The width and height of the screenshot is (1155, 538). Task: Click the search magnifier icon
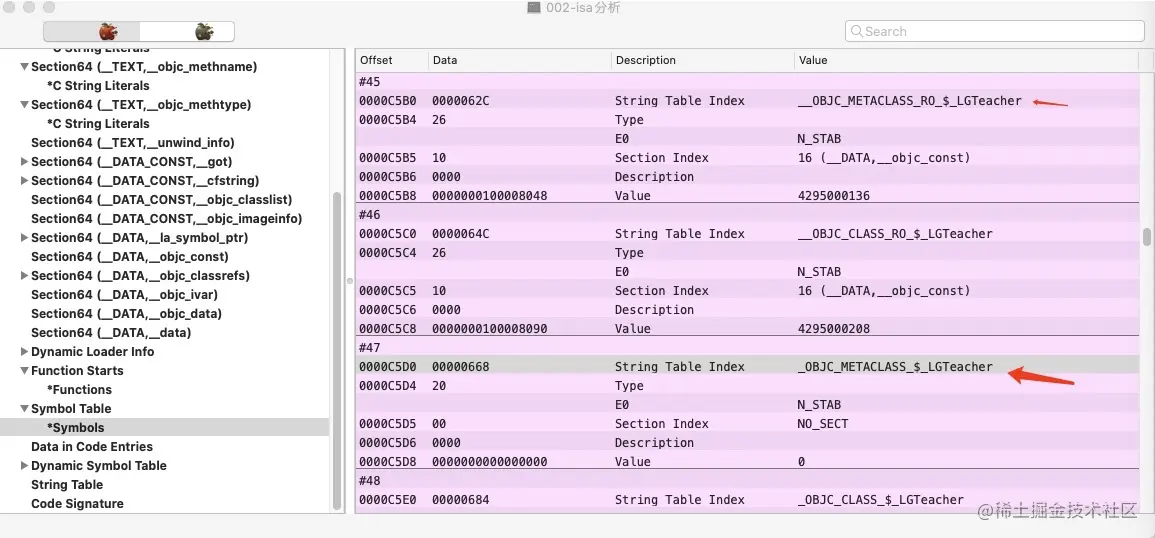[857, 31]
